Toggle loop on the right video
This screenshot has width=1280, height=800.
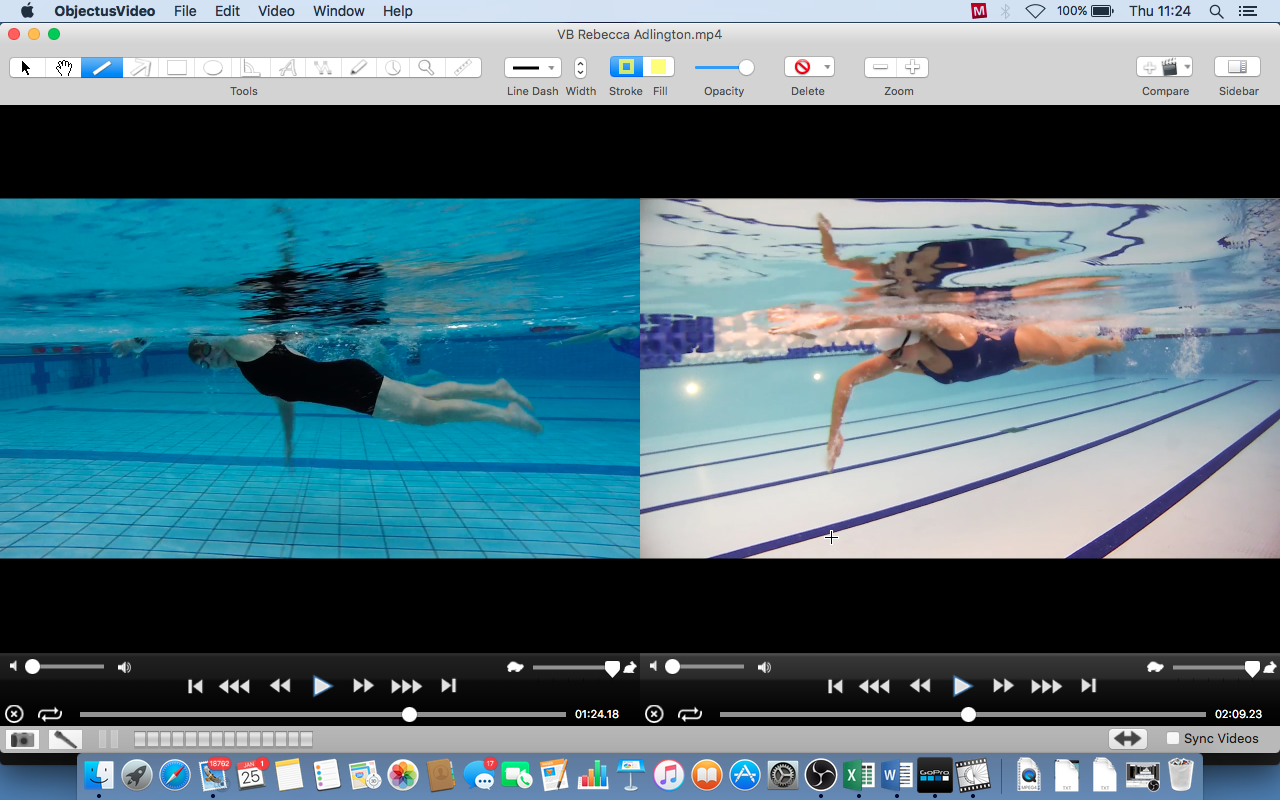(x=690, y=714)
